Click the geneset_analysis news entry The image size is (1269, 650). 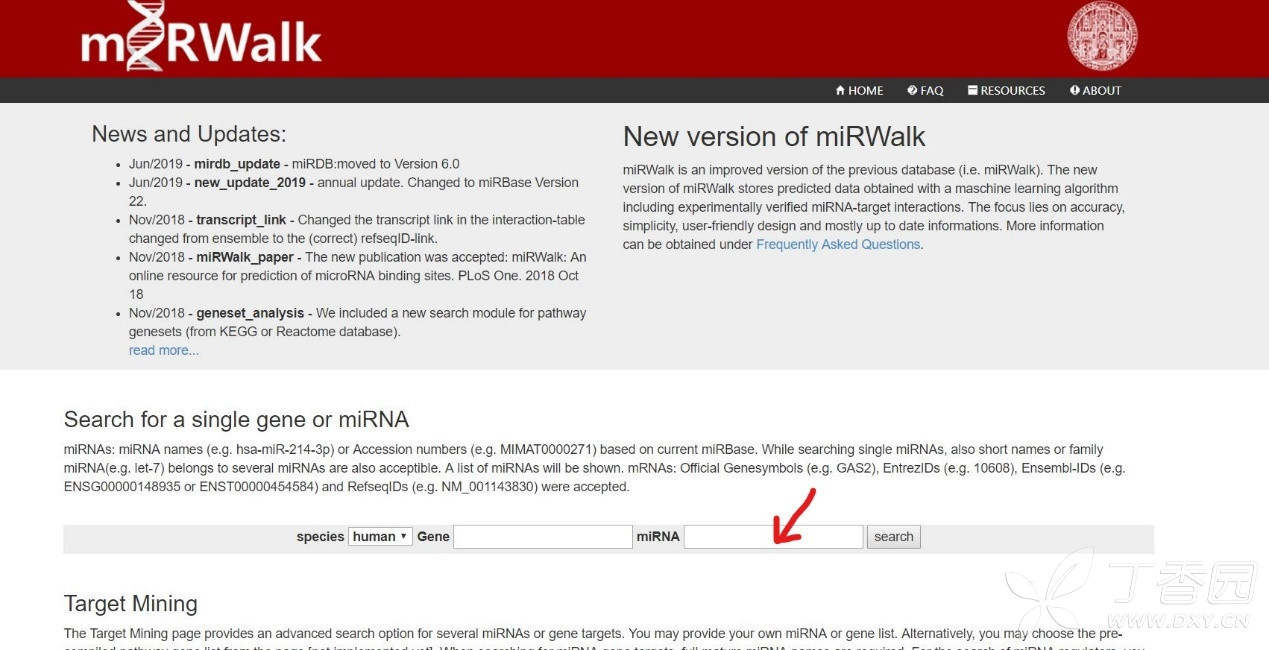pyautogui.click(x=251, y=313)
